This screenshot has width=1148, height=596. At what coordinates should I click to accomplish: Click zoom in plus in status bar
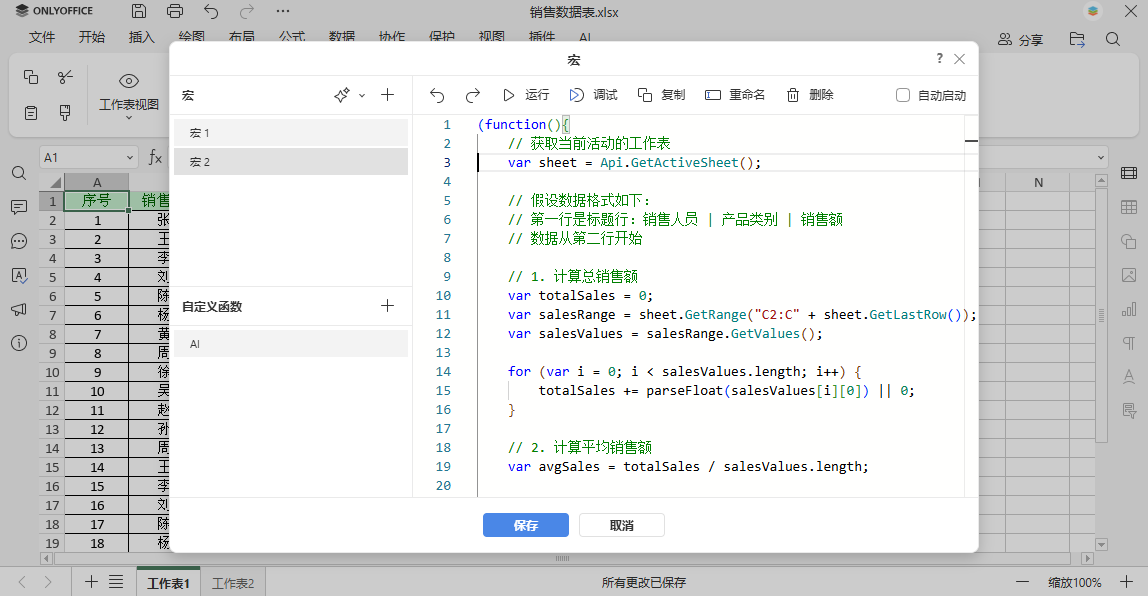(x=1126, y=582)
